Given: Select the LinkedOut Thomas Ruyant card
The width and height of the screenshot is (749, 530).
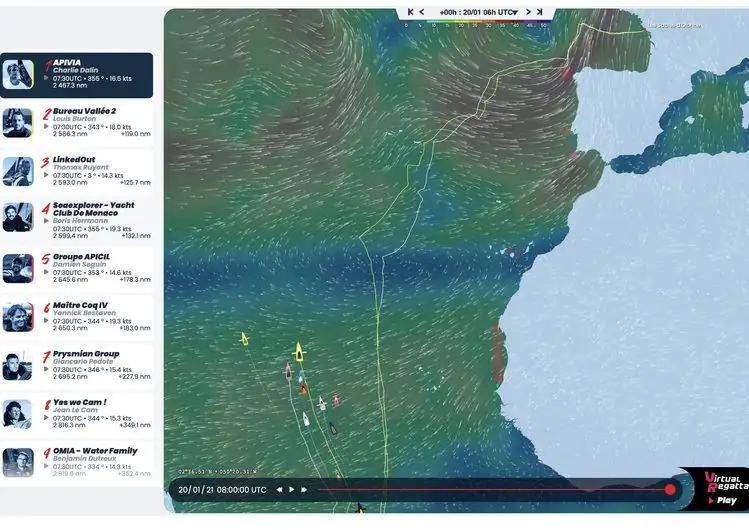Looking at the screenshot, I should [x=76, y=172].
